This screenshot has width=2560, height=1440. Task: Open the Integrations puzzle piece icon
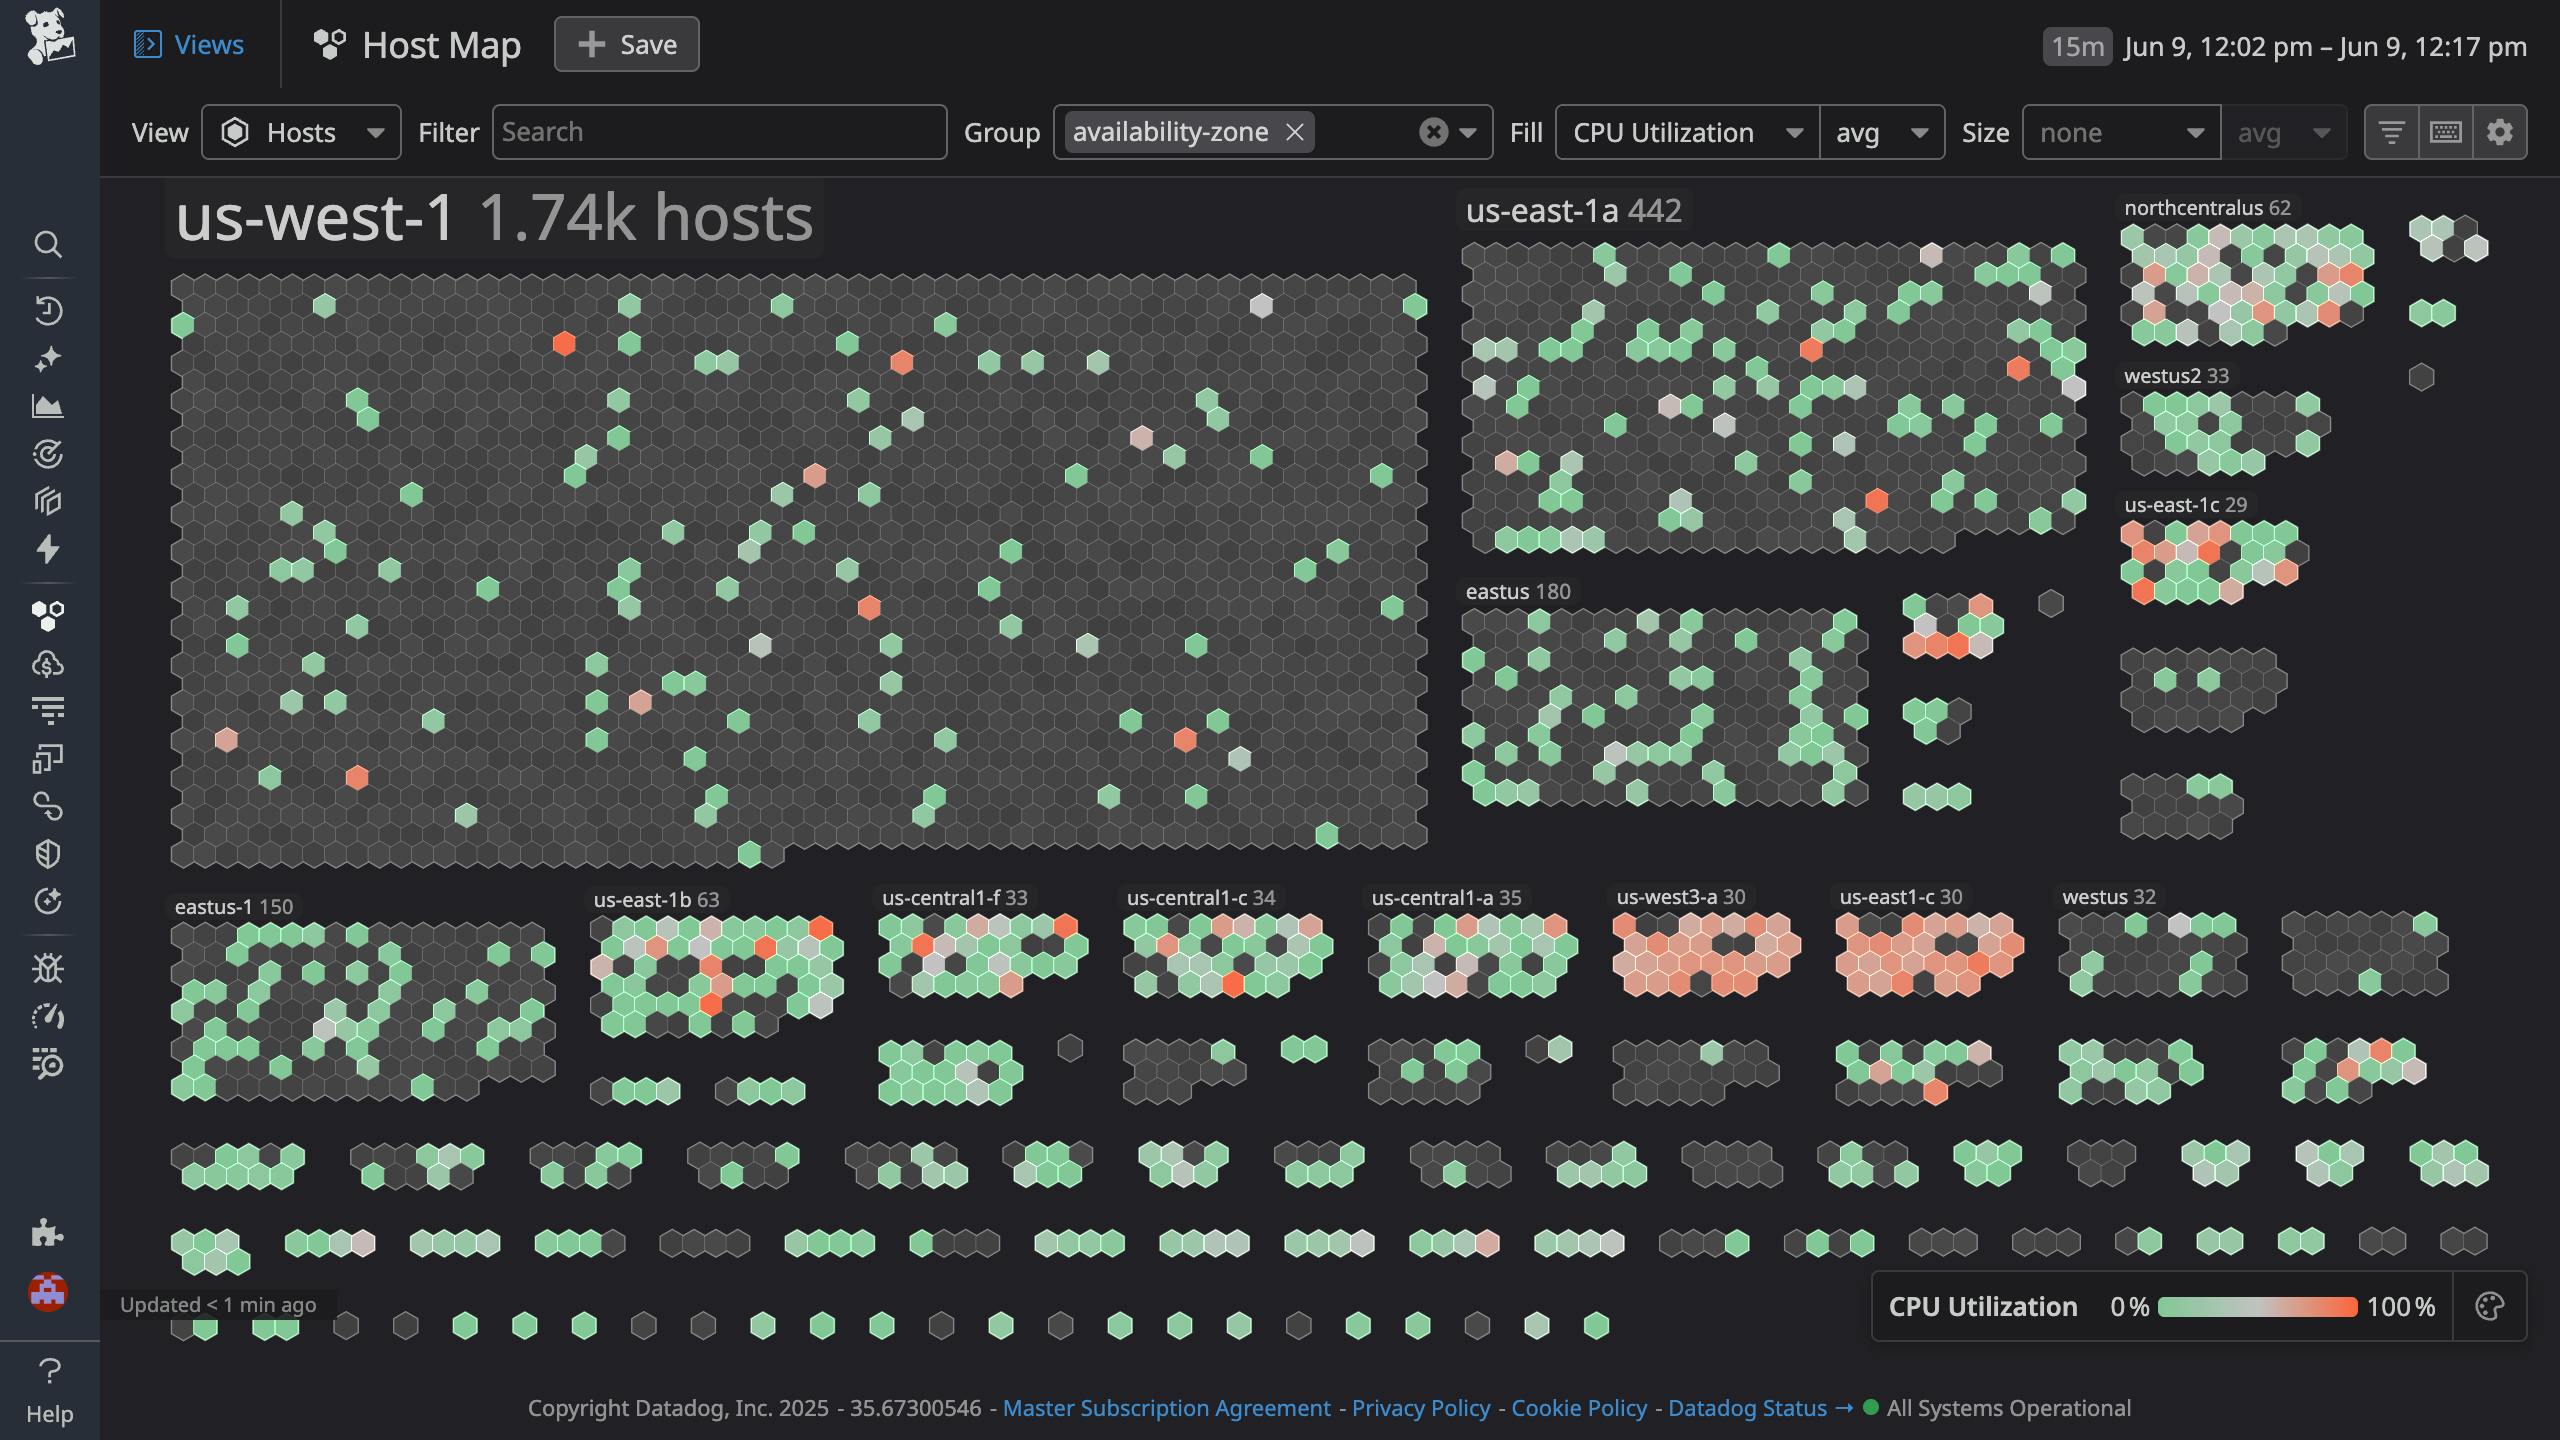click(x=48, y=1233)
